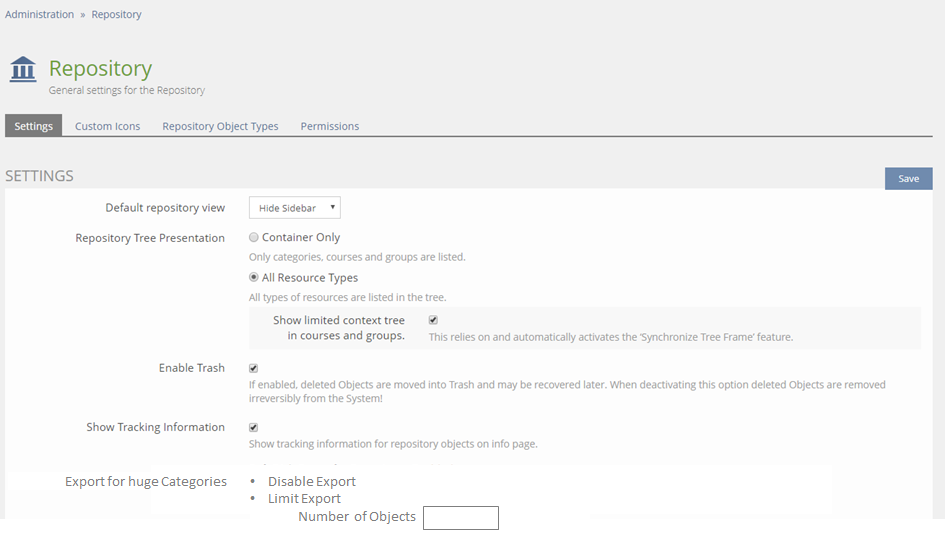This screenshot has height=535, width=945.
Task: Select the Container Only radio button
Action: [x=254, y=238]
